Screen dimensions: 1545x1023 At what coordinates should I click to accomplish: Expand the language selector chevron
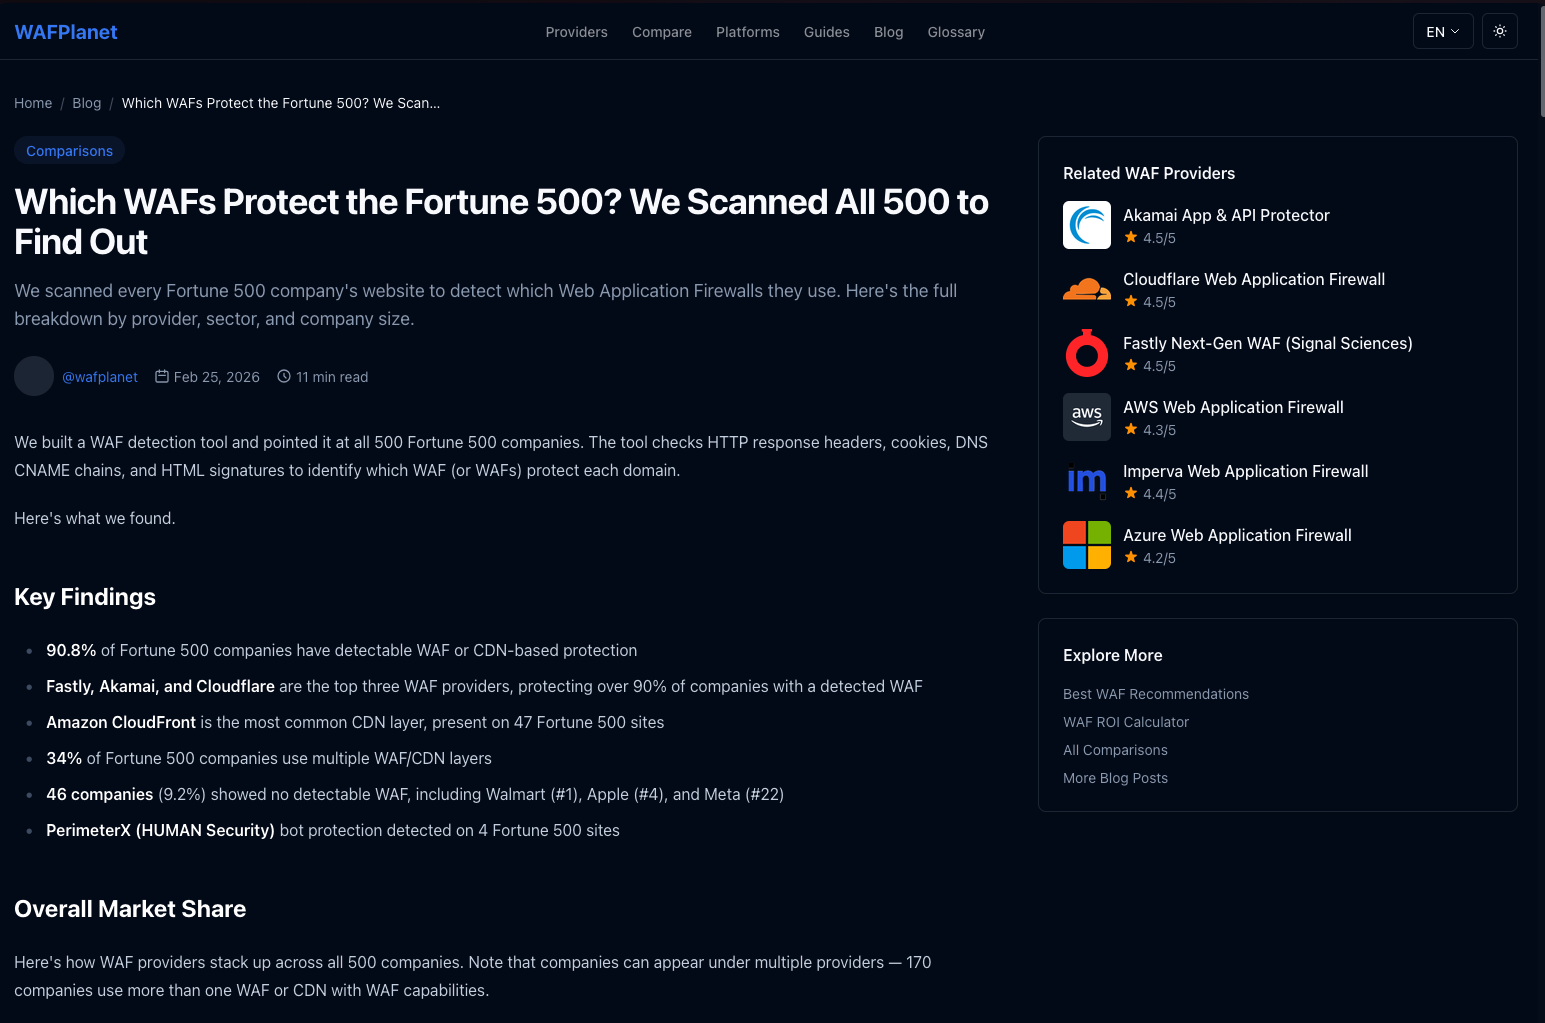[x=1457, y=31]
